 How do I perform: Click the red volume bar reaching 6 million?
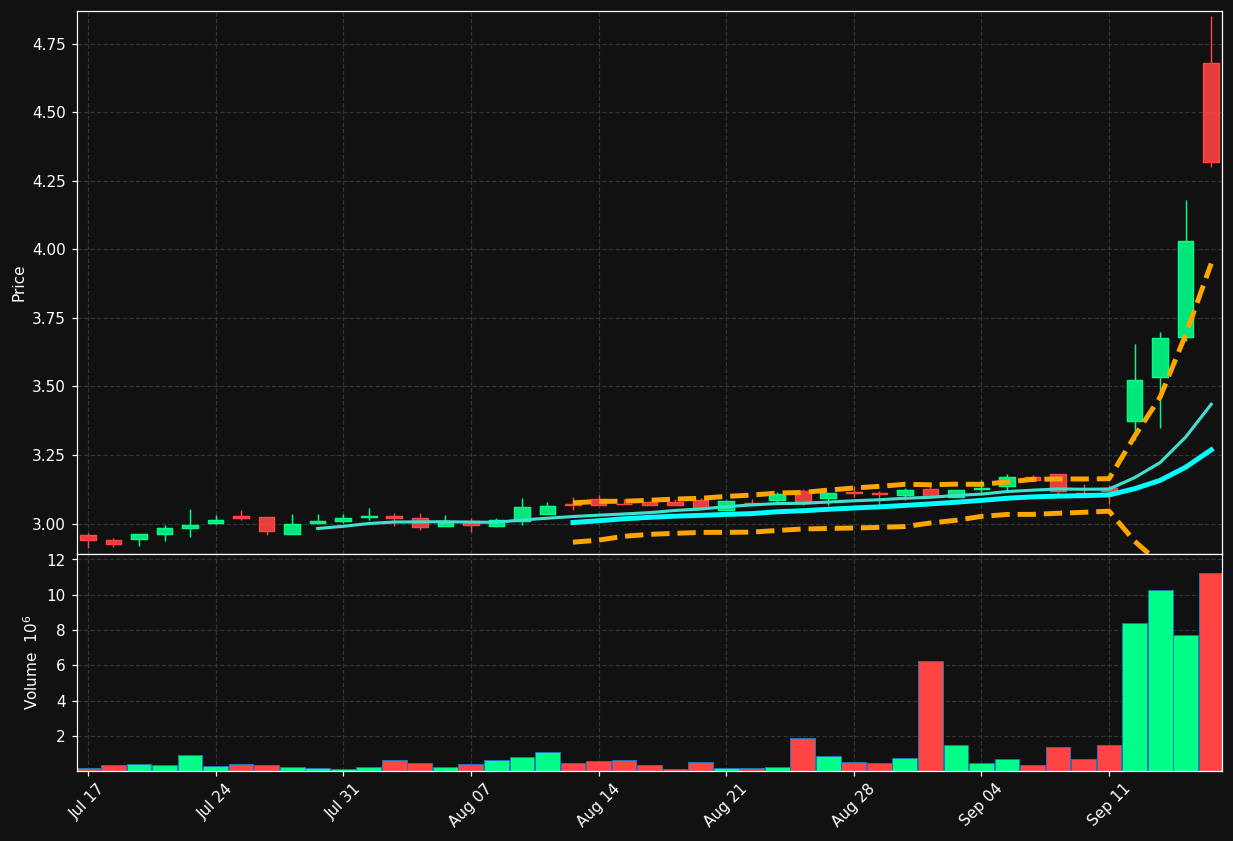[930, 716]
